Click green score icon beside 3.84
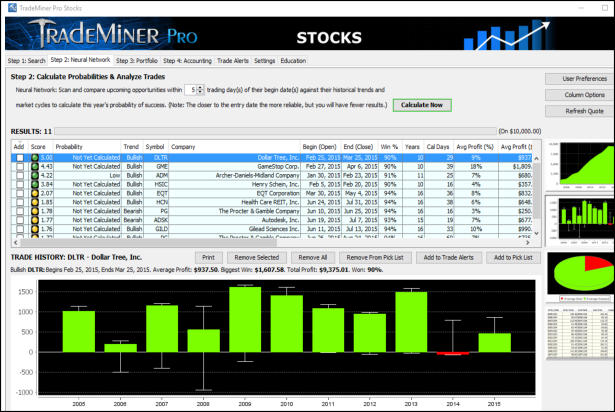 [x=35, y=184]
